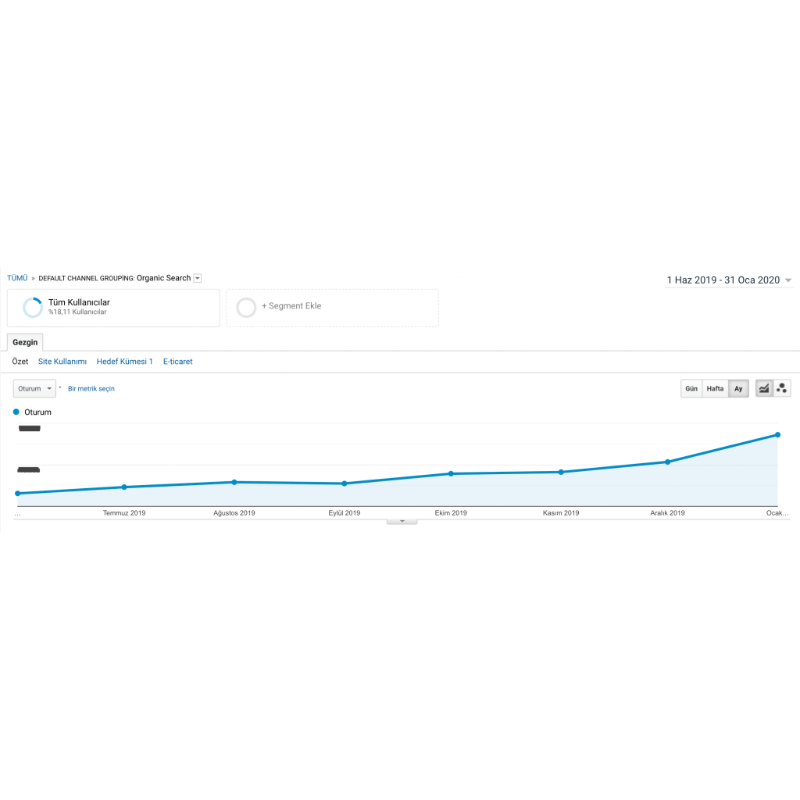The height and width of the screenshot is (800, 800).
Task: Open the date range dropdown arrow
Action: (x=788, y=280)
